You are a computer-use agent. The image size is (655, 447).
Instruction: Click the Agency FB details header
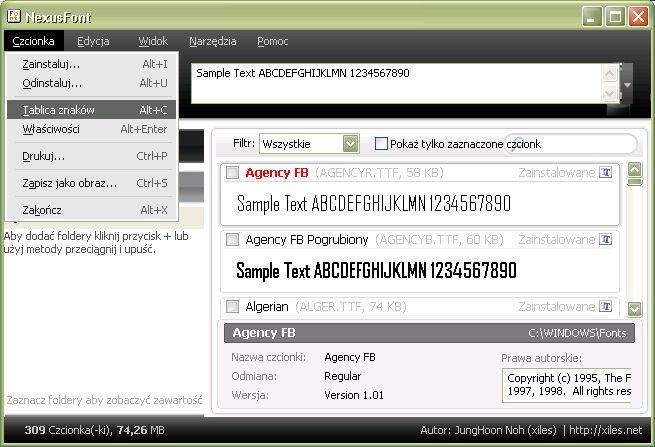tap(264, 333)
